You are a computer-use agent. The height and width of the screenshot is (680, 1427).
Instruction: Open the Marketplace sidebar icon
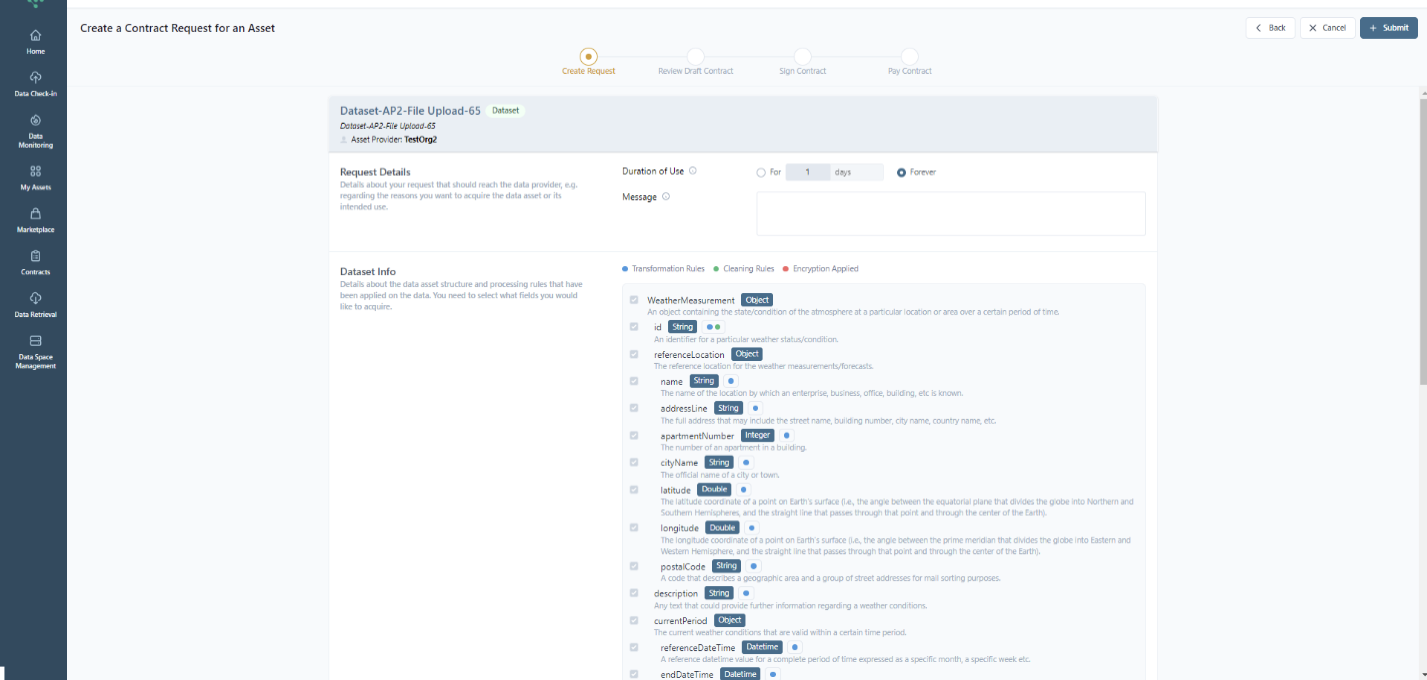click(x=35, y=219)
